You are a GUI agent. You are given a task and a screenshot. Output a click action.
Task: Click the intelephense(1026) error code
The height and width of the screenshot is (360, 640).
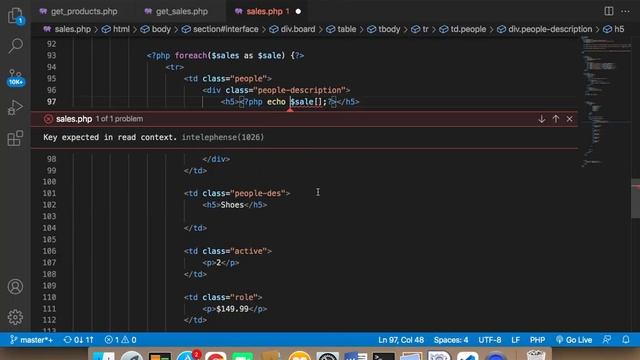(223, 137)
